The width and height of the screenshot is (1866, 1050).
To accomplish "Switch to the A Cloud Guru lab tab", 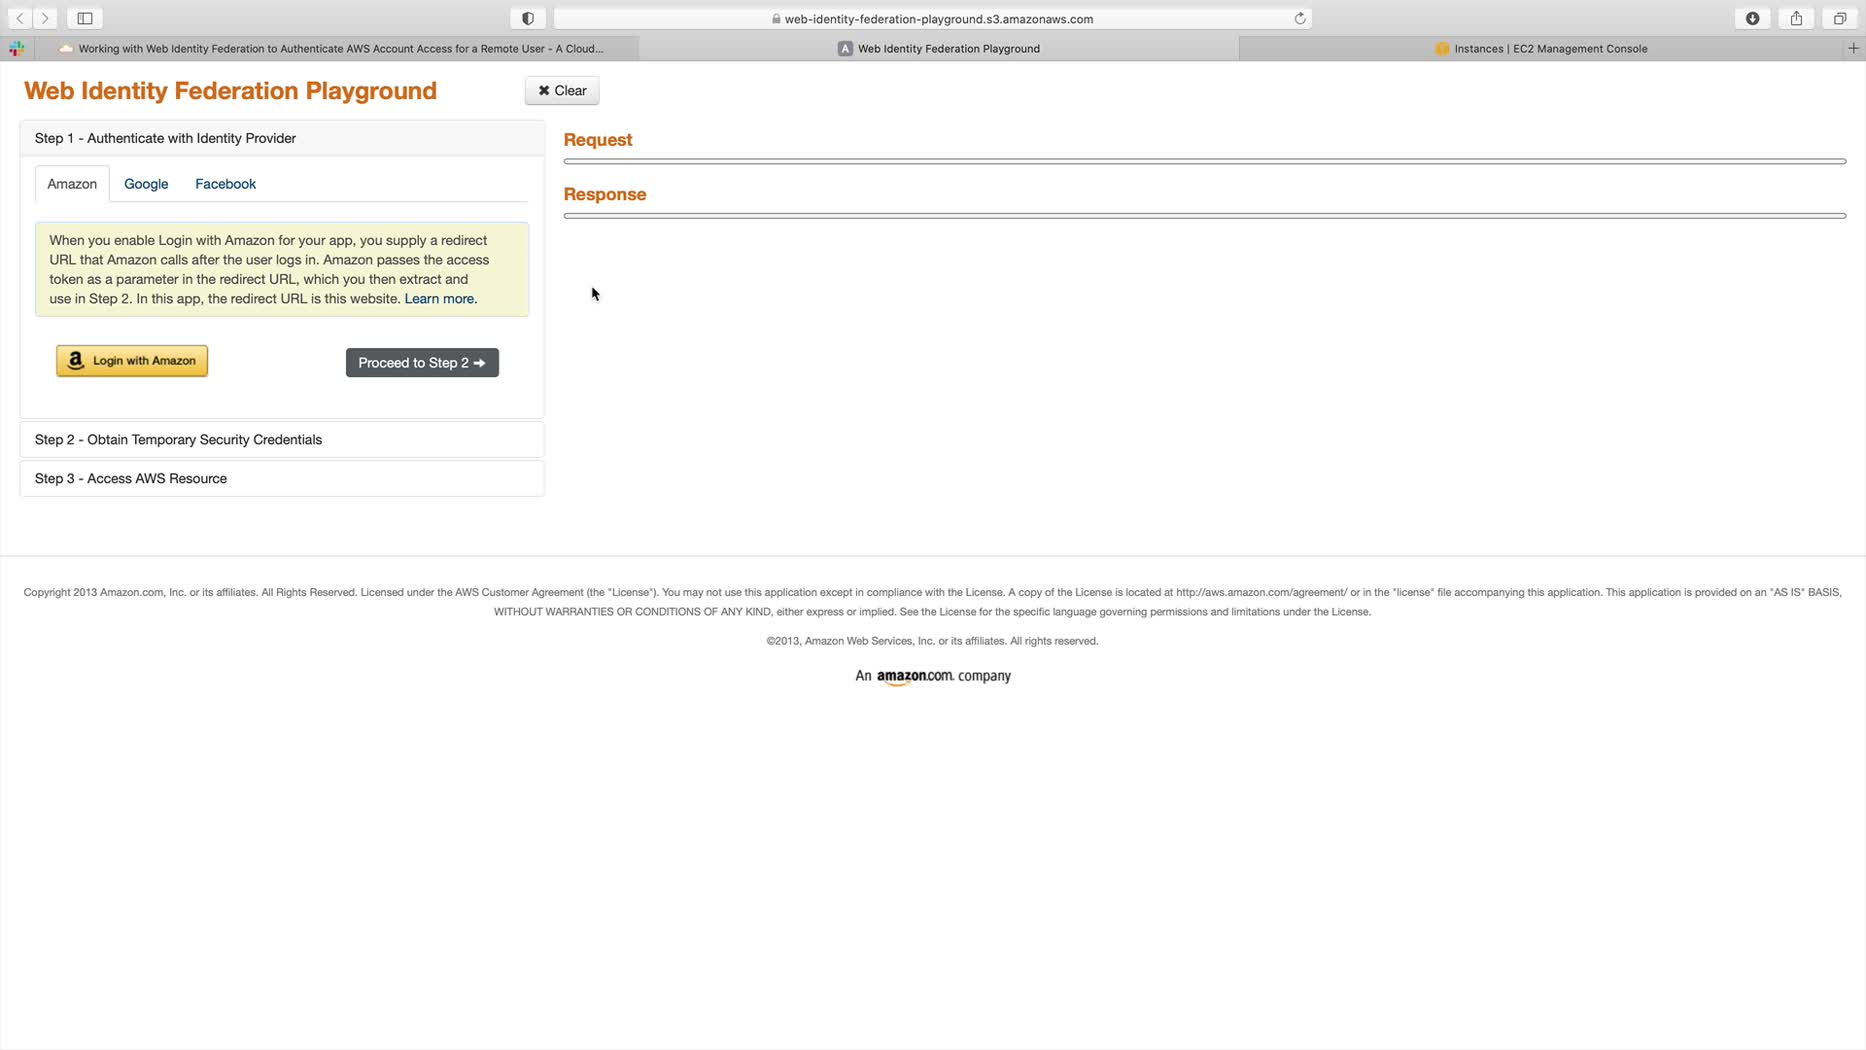I will [336, 48].
